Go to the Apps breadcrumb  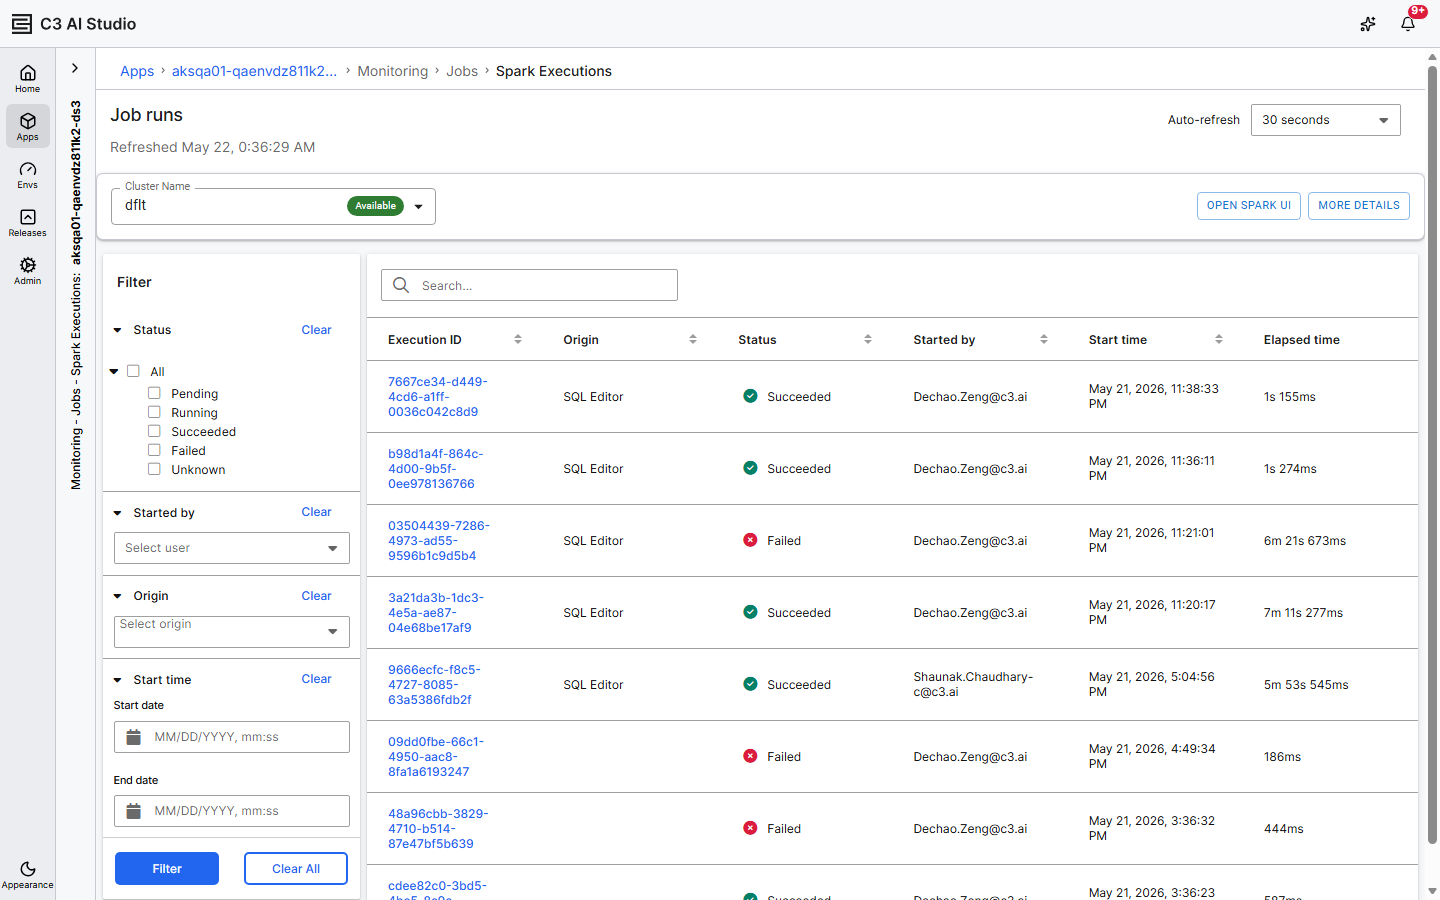click(x=137, y=71)
